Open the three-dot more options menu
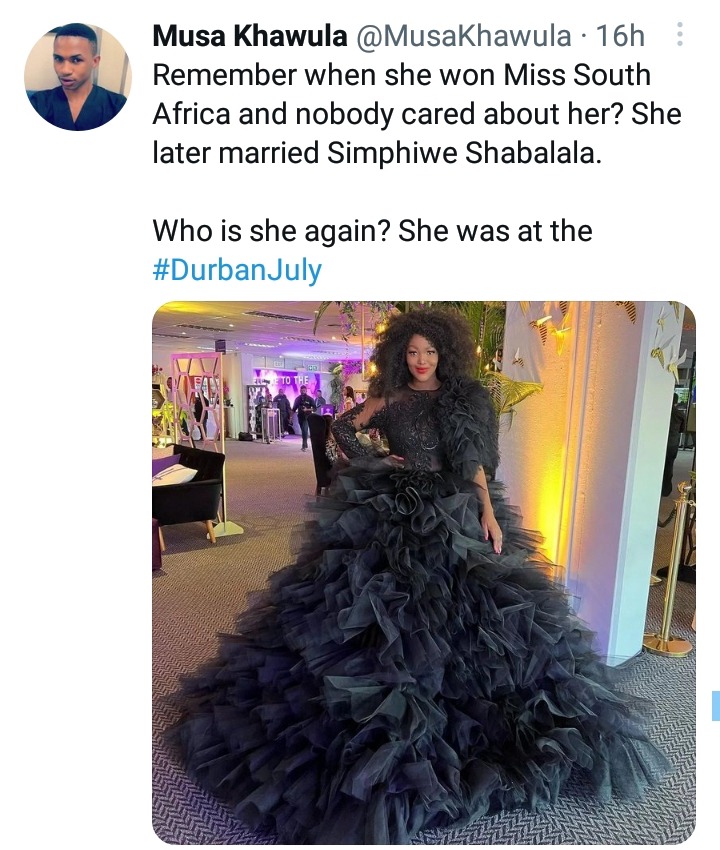 click(x=679, y=35)
